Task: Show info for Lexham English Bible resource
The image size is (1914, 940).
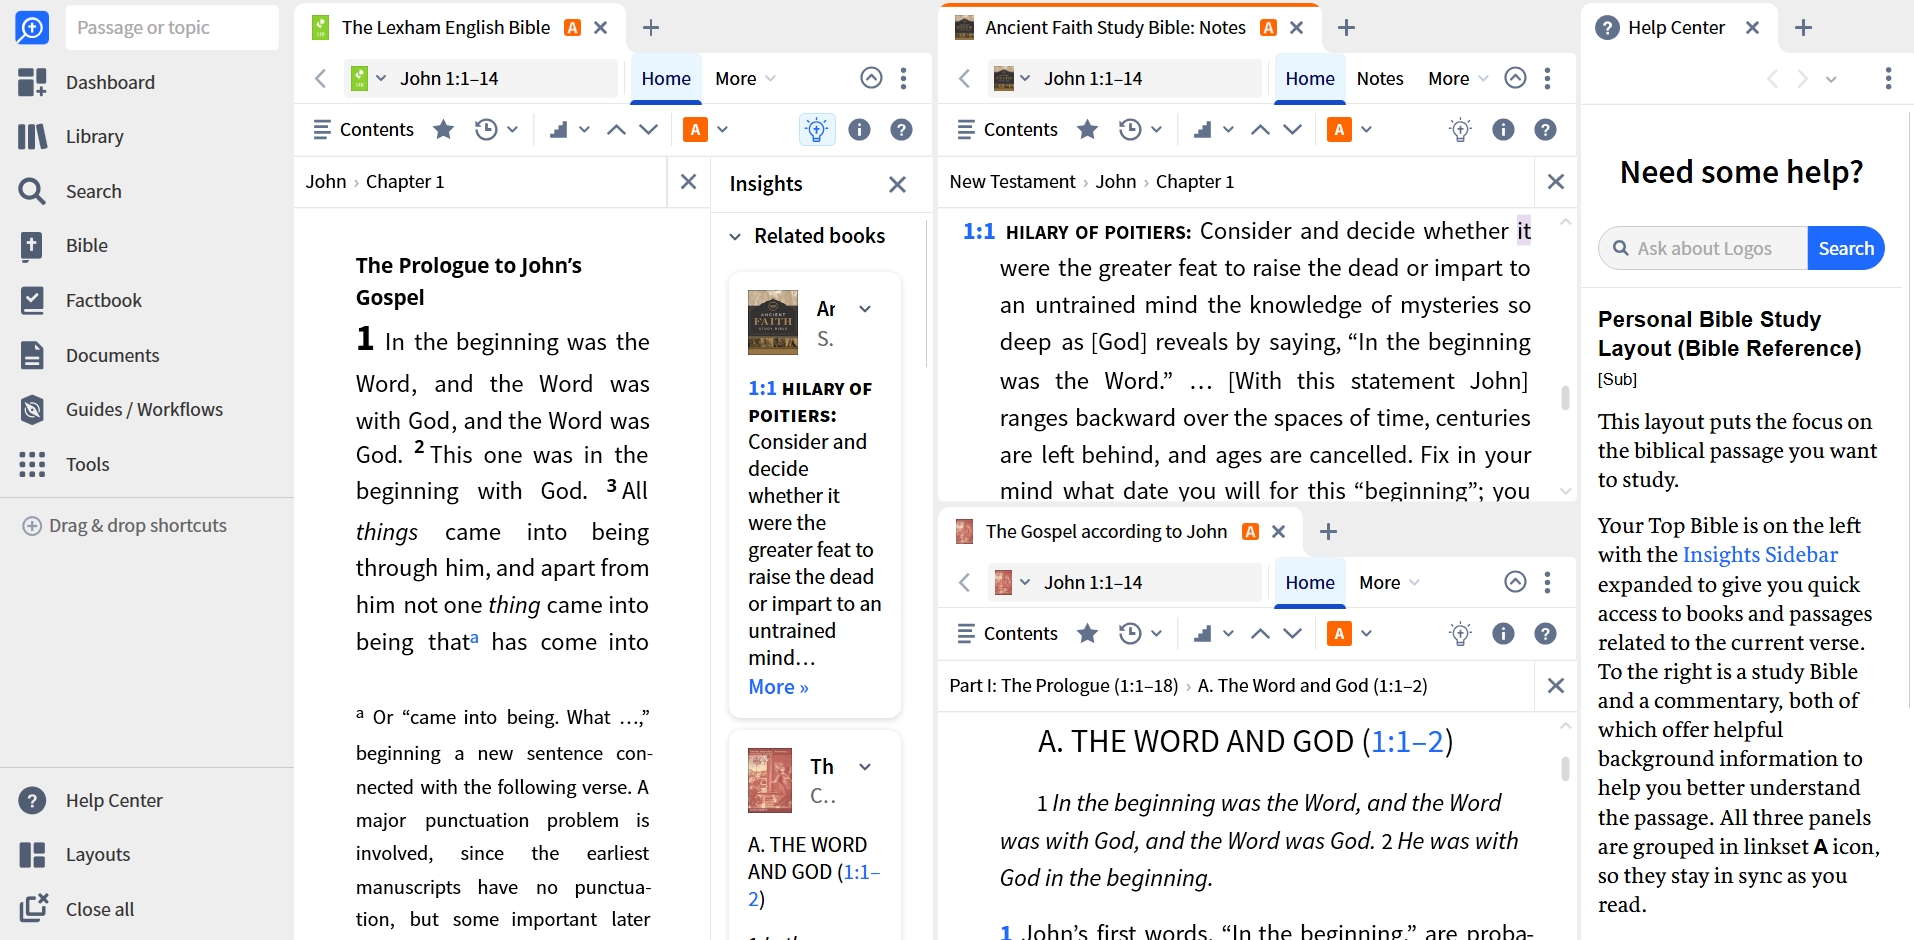Action: 859,129
